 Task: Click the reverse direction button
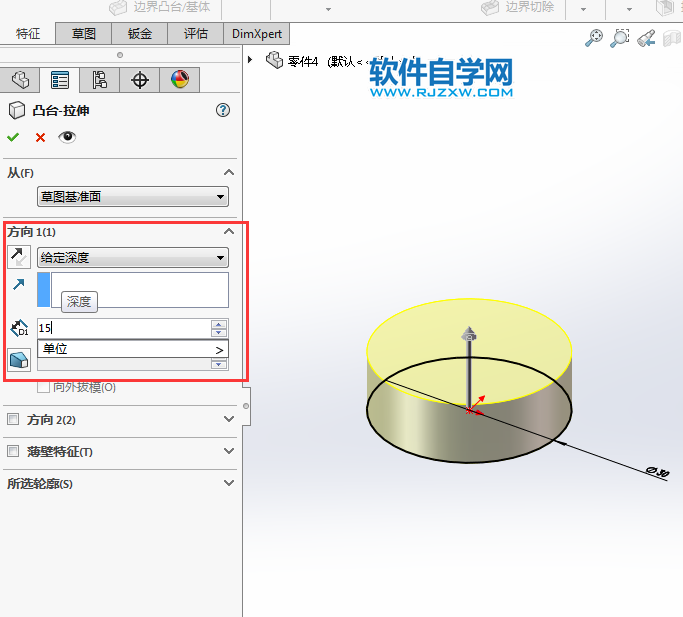click(x=19, y=257)
